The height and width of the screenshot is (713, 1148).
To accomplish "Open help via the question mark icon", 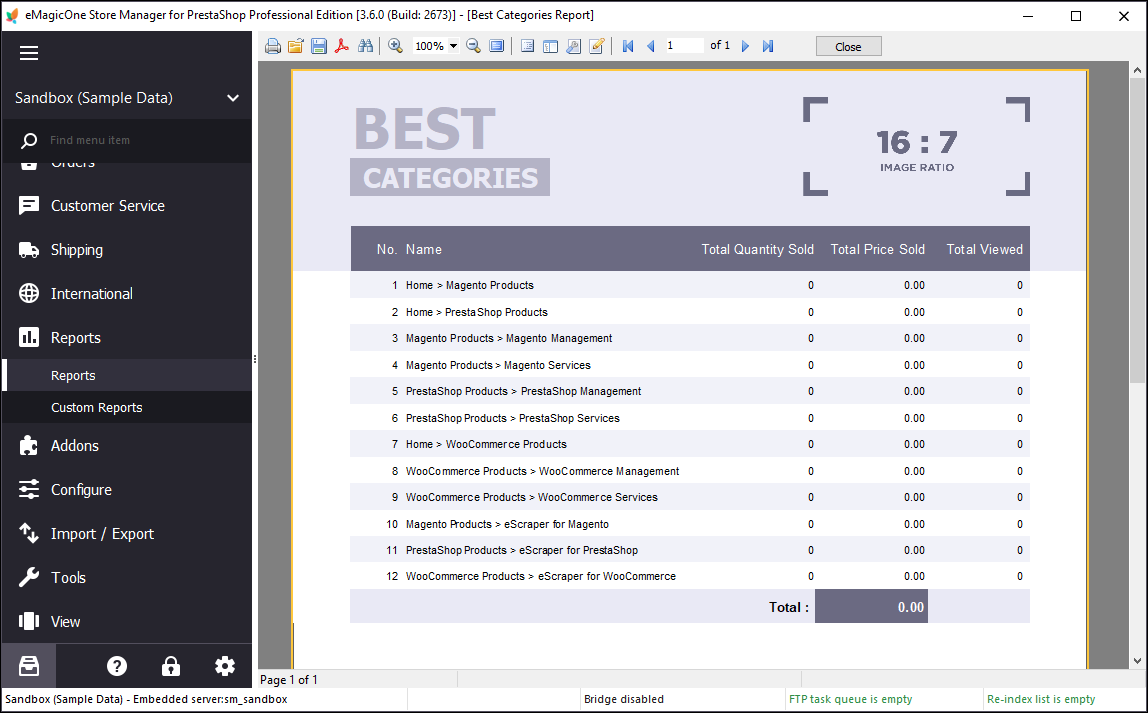I will point(116,665).
